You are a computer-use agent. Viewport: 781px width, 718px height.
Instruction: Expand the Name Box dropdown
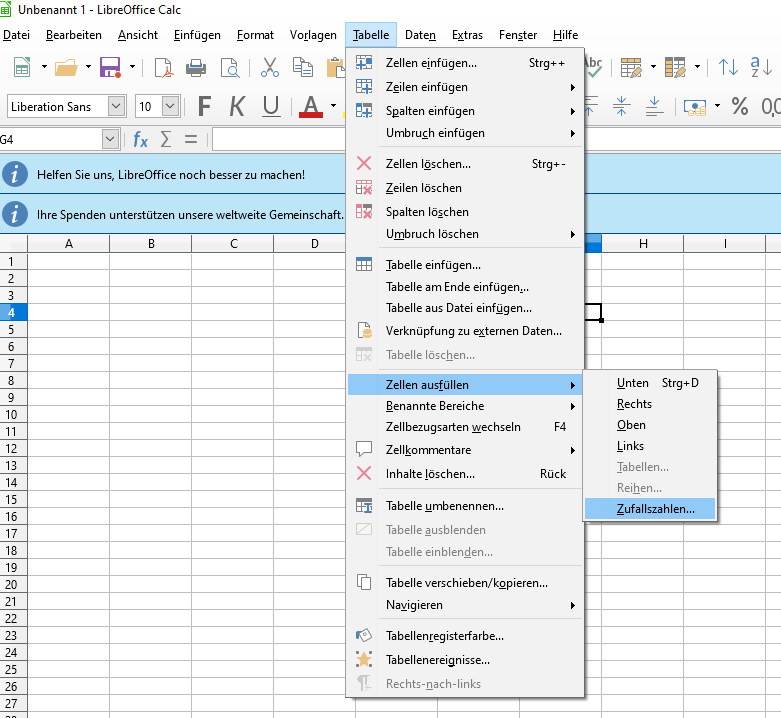110,139
